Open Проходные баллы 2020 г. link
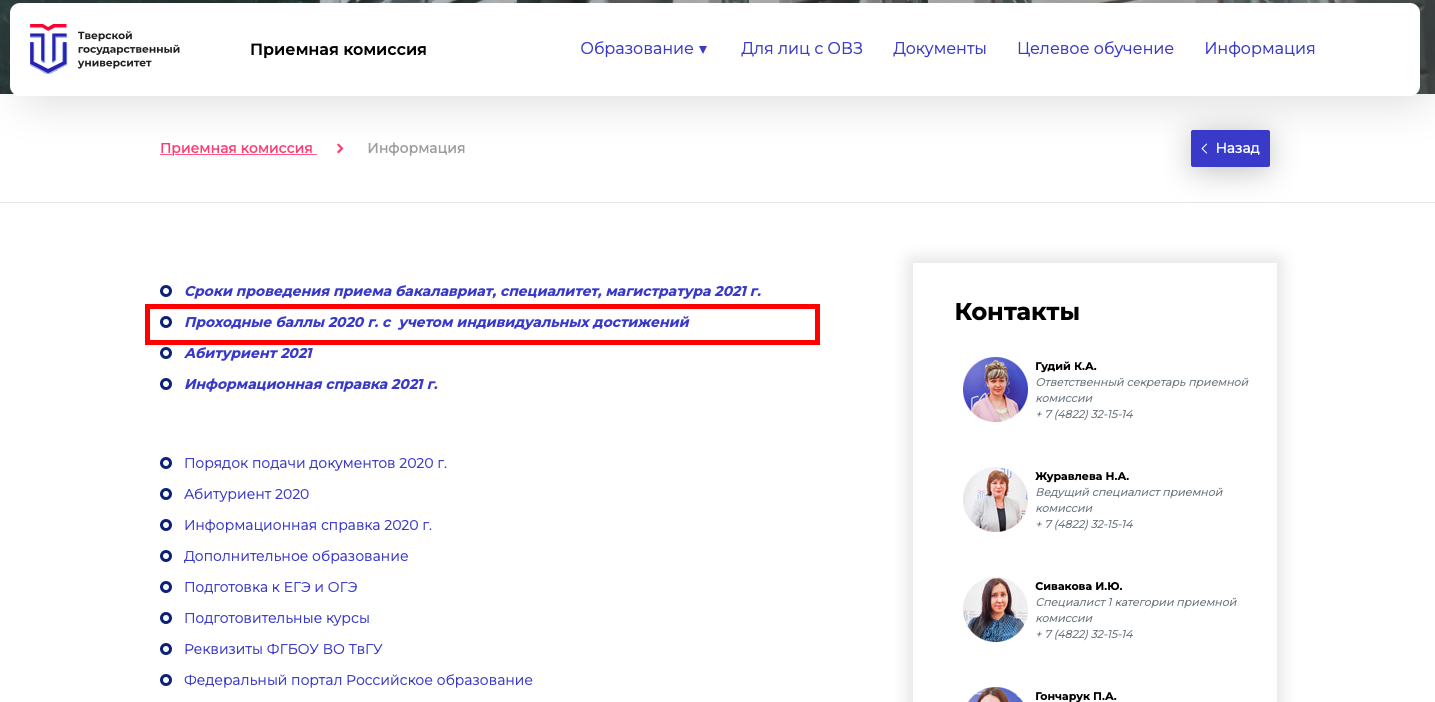Screen dimensions: 1435x702 point(436,322)
